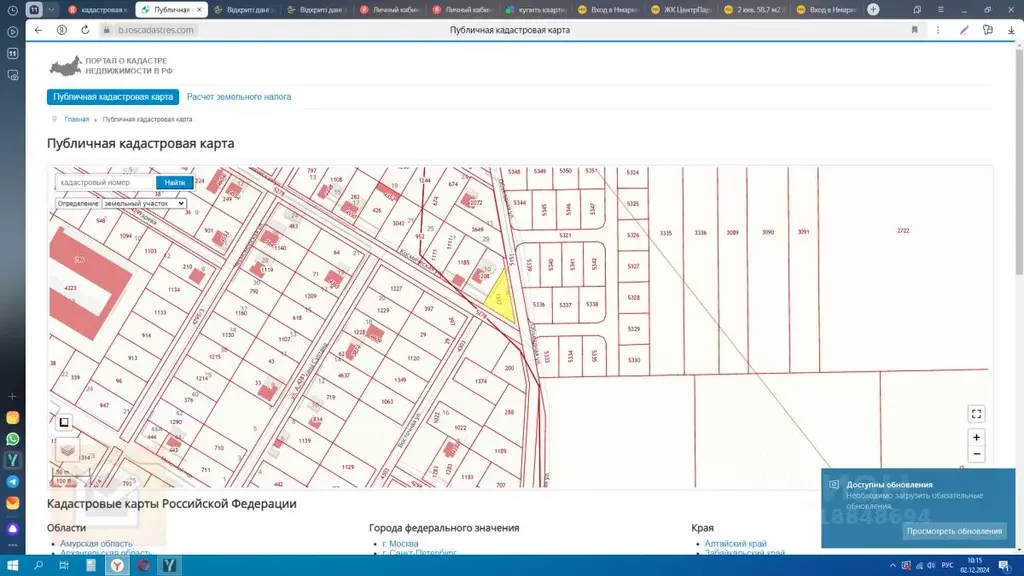
Task: Click parcel 5328 on the map
Action: (x=633, y=297)
